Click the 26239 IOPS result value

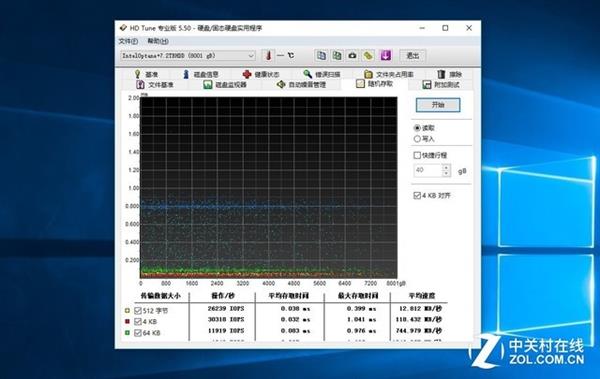226,309
